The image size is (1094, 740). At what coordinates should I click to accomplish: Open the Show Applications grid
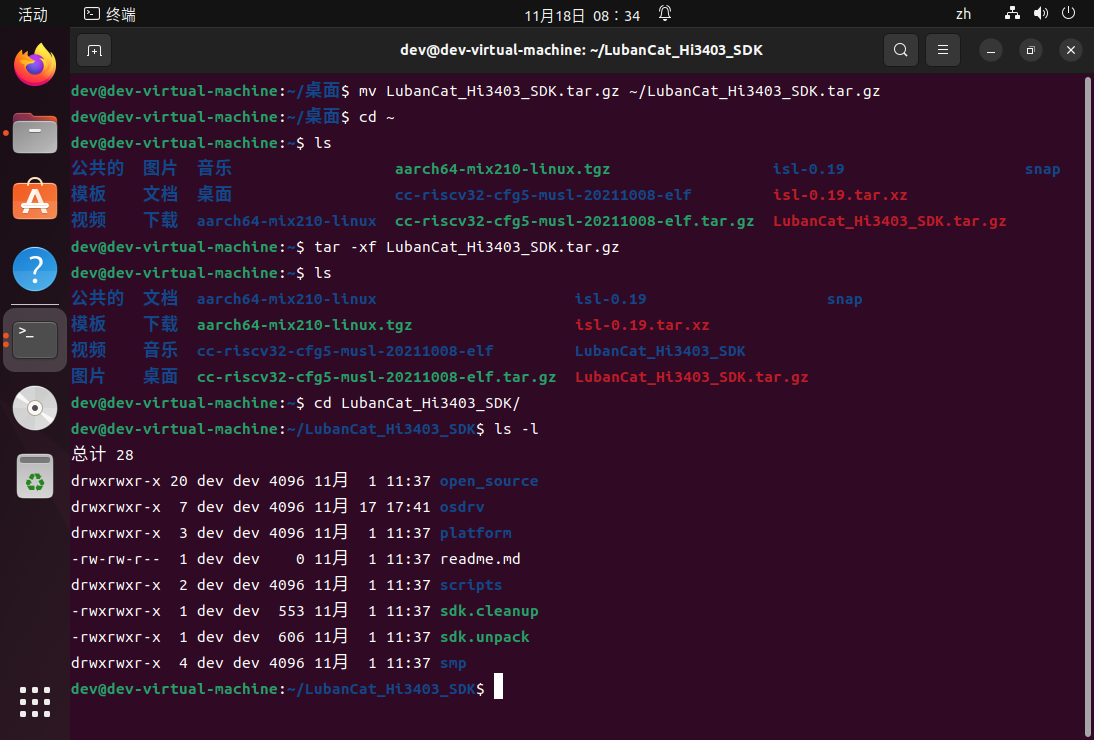coord(34,702)
